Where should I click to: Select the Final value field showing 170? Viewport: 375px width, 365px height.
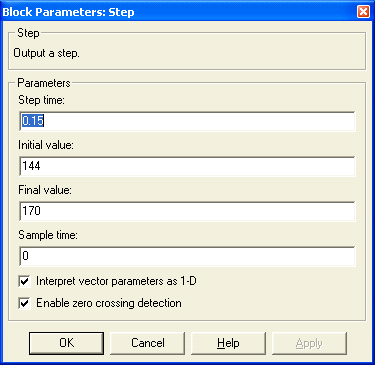[x=187, y=211]
